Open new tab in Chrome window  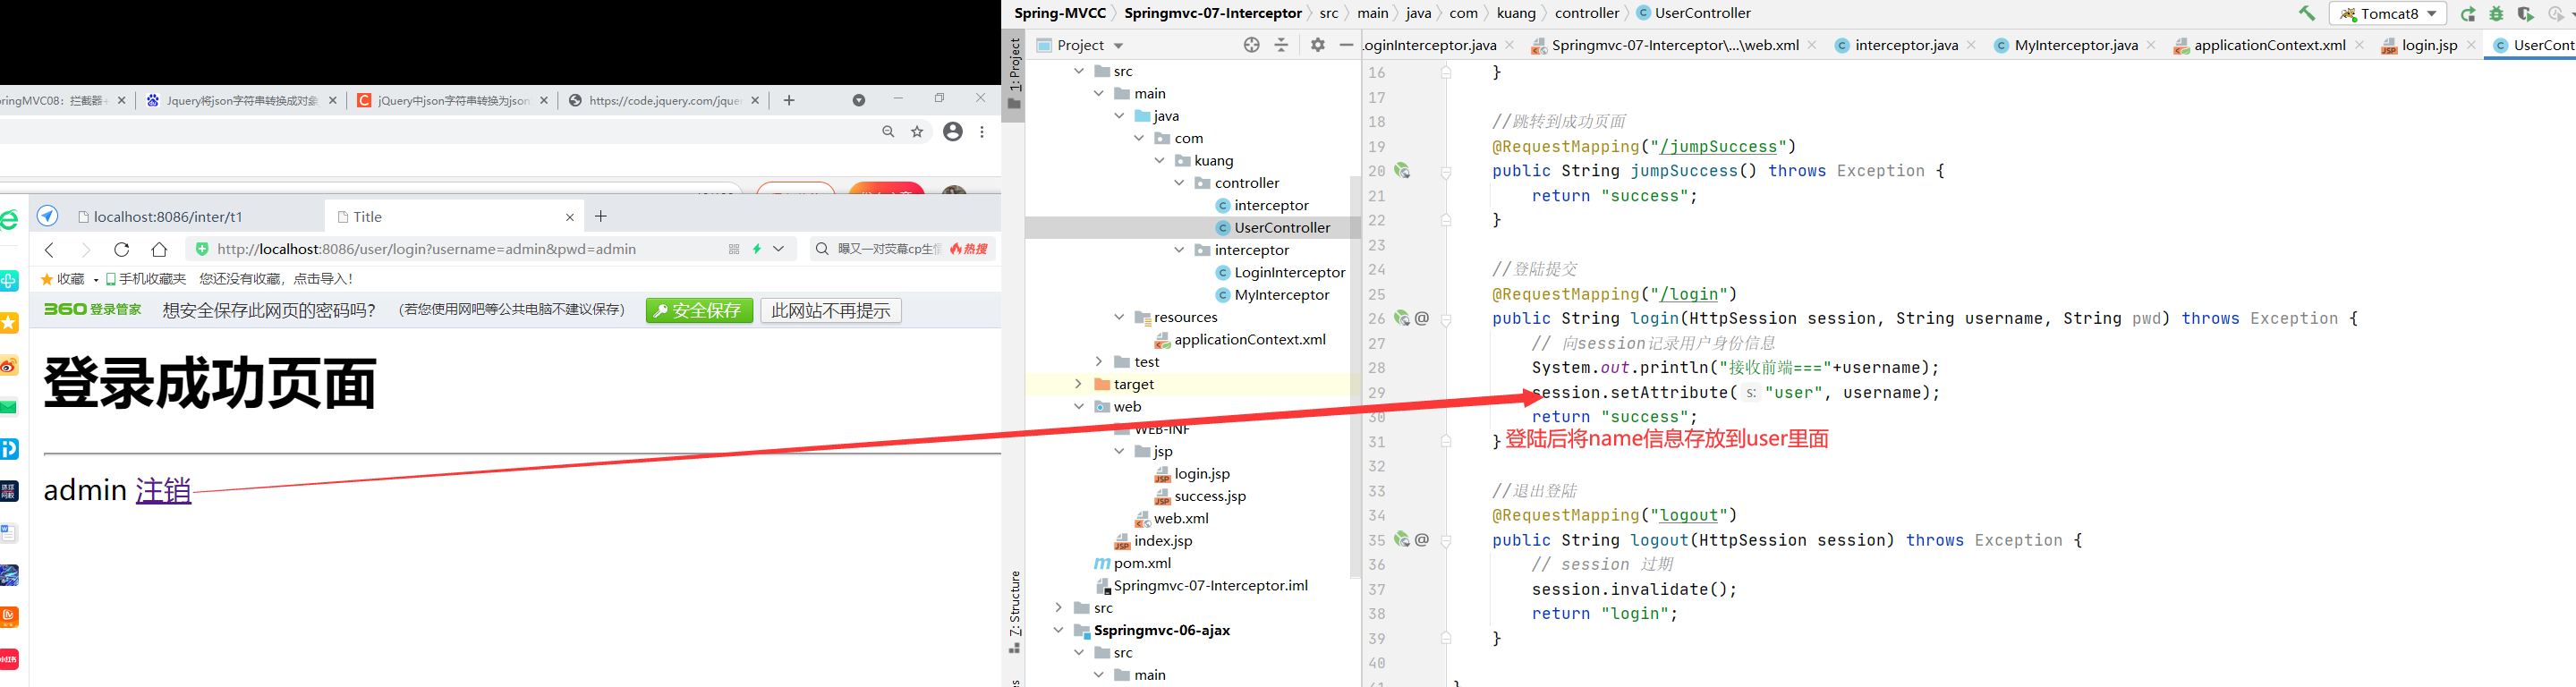click(x=789, y=100)
